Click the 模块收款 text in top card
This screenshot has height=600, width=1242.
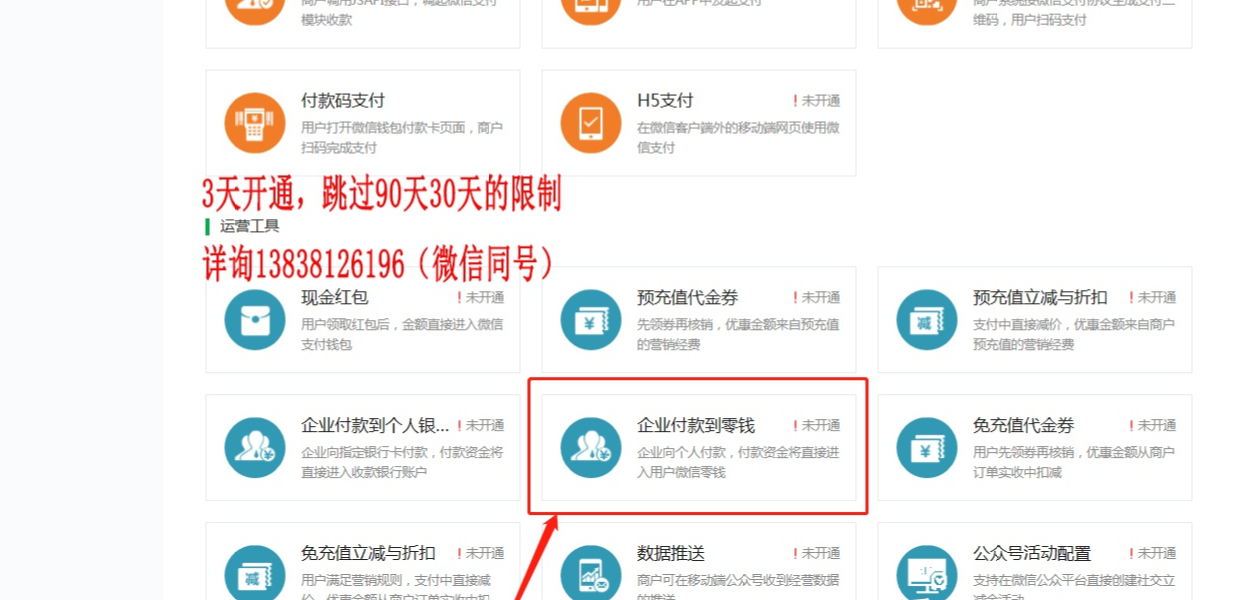point(327,20)
